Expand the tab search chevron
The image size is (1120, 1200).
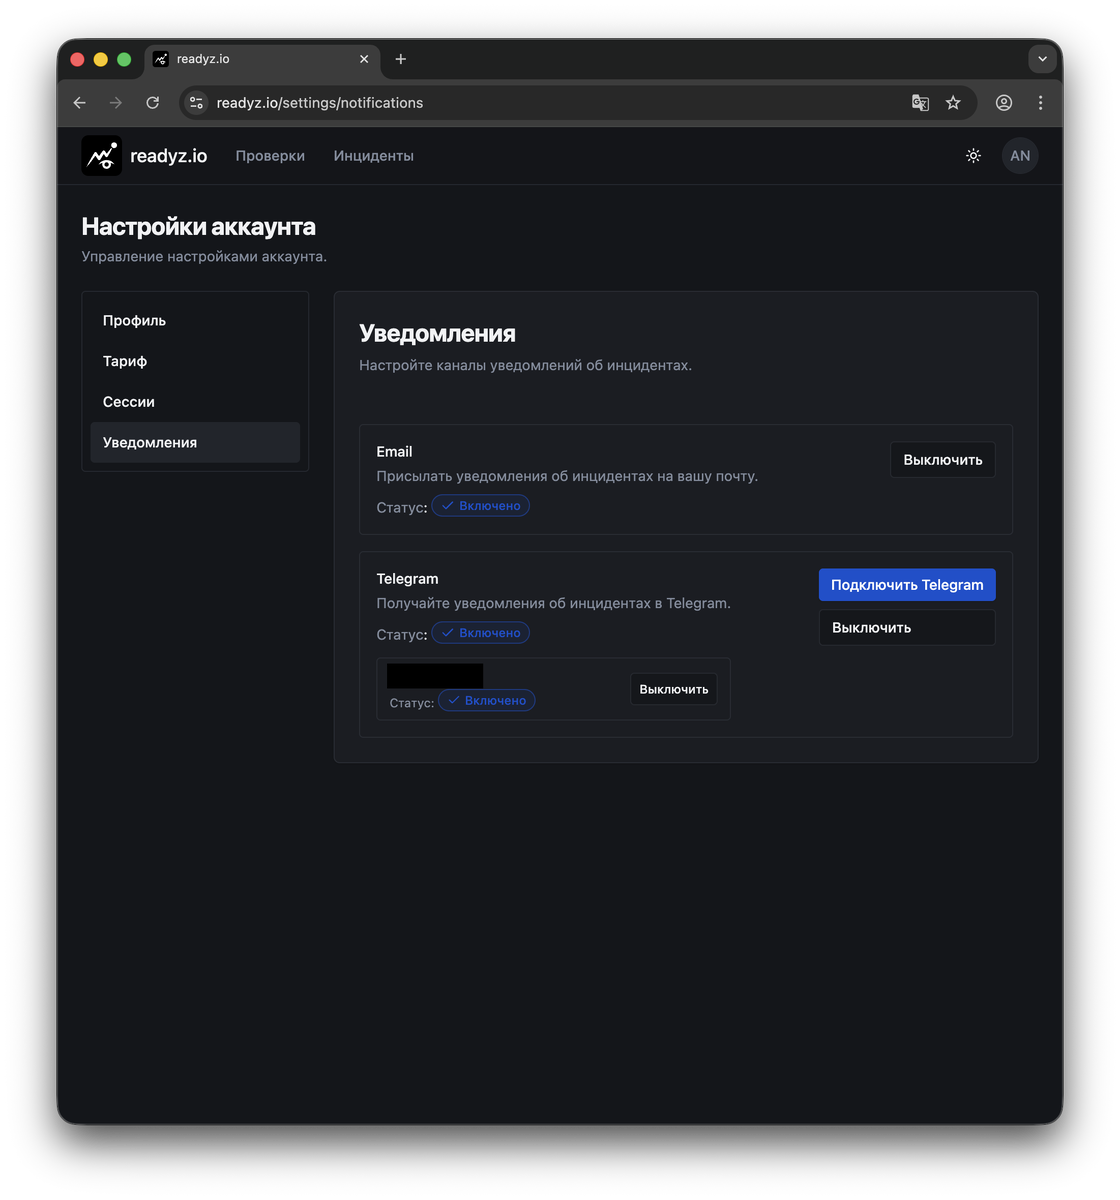point(1042,59)
